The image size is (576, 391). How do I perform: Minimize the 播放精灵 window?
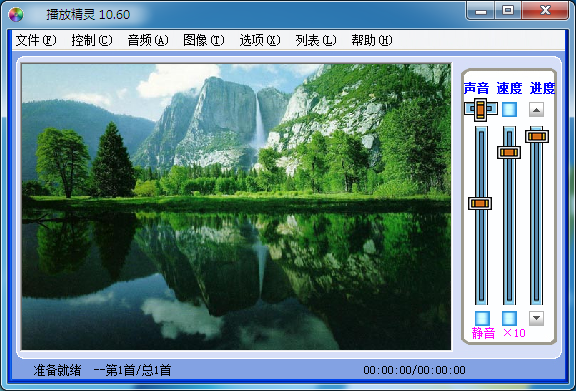coord(480,11)
